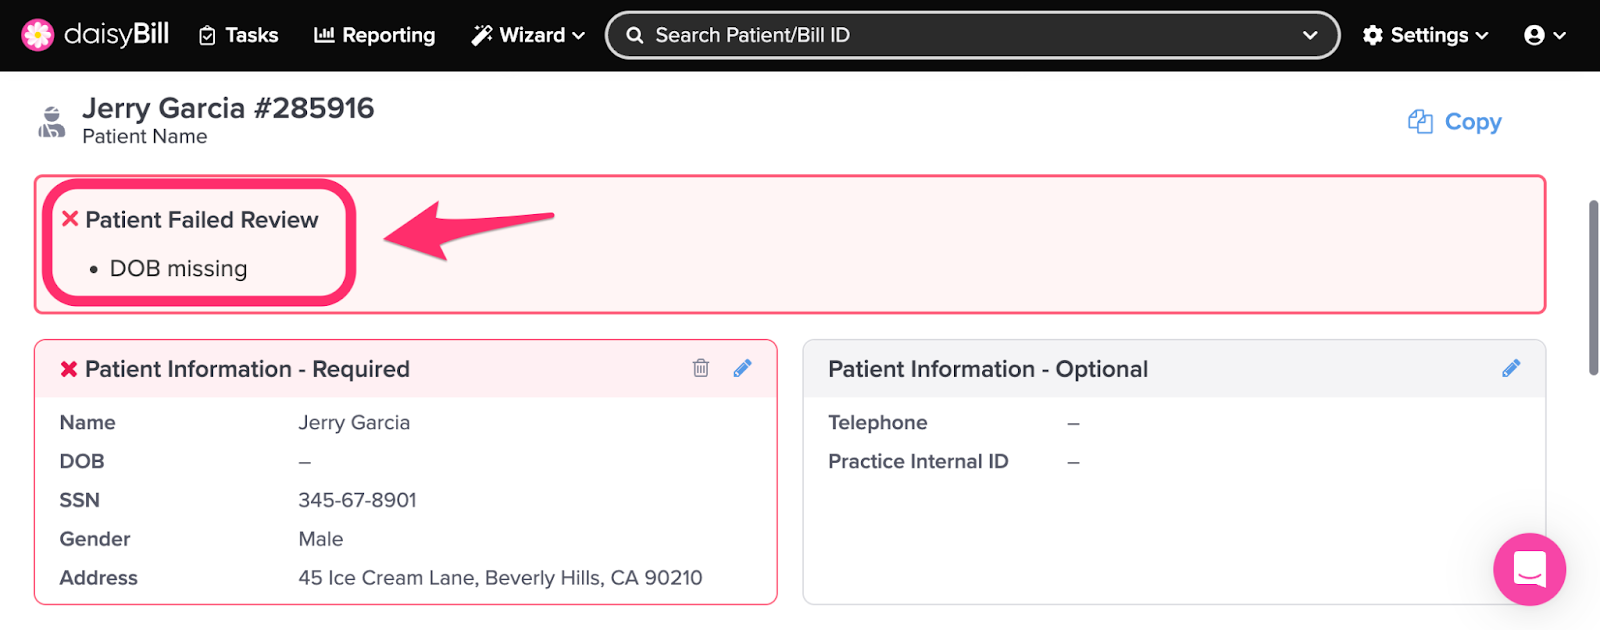
Task: Click the page vertical scrollbar
Action: coord(1593,288)
